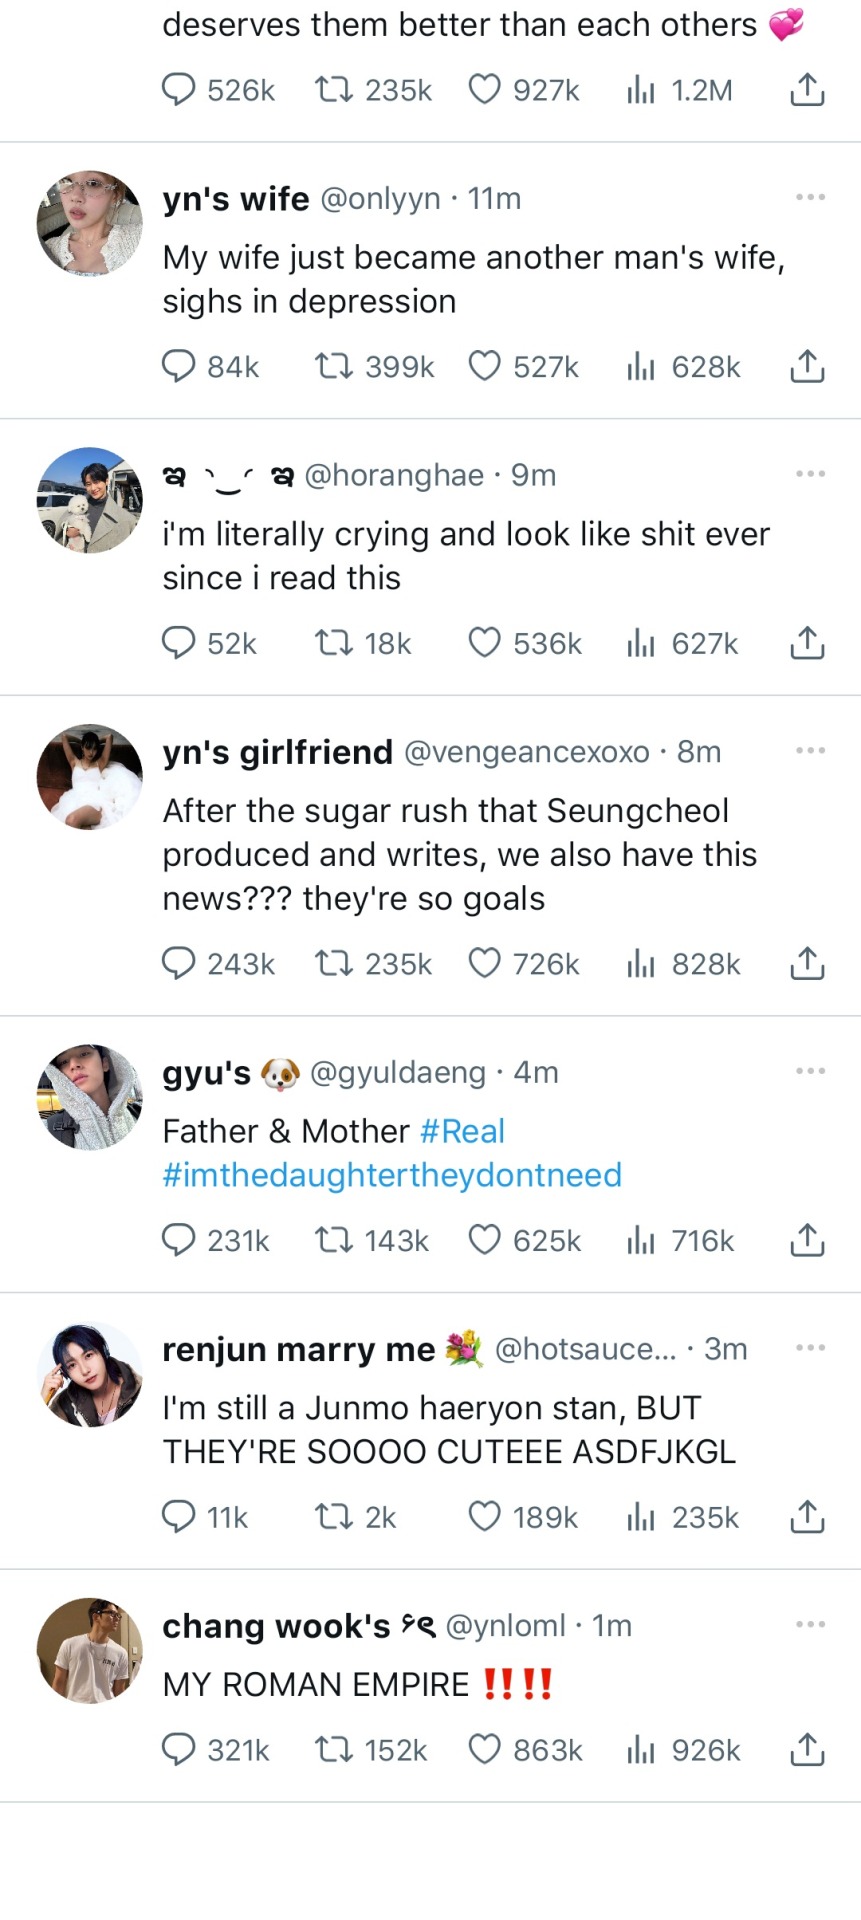Open the #Real hashtag
Viewport: 861px width, 1920px height.
[462, 1131]
